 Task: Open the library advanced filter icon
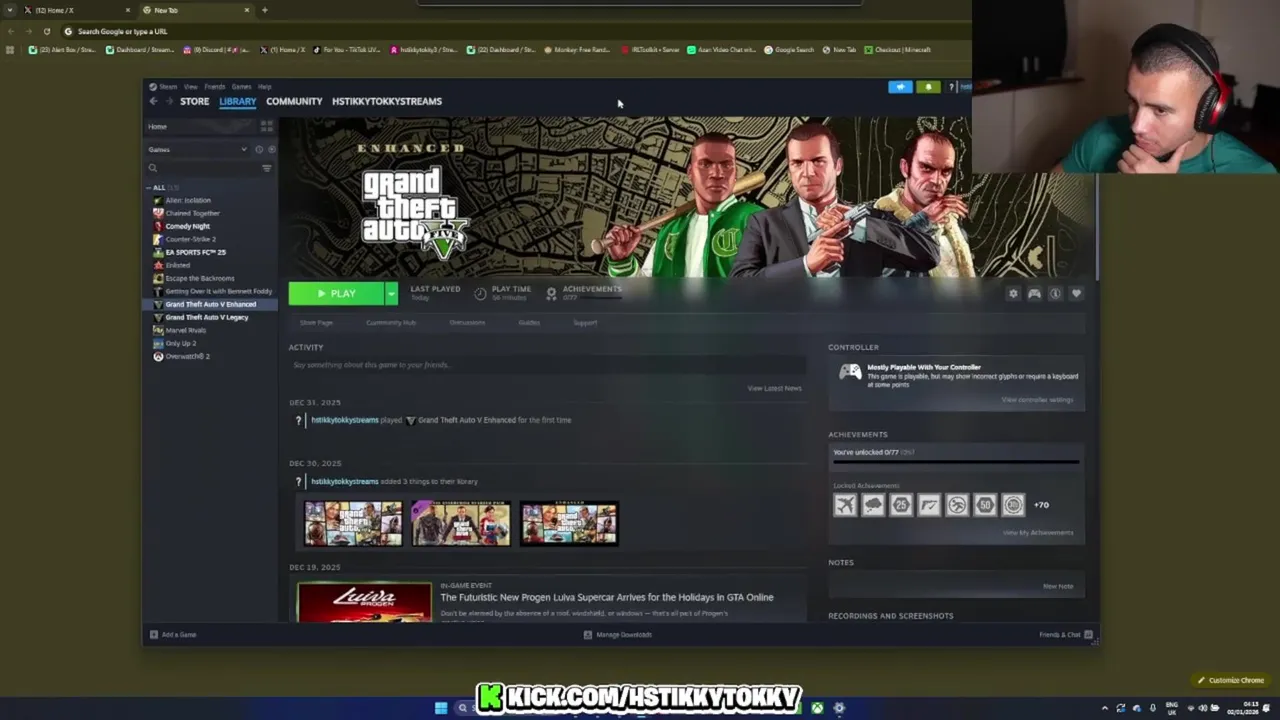(x=267, y=168)
